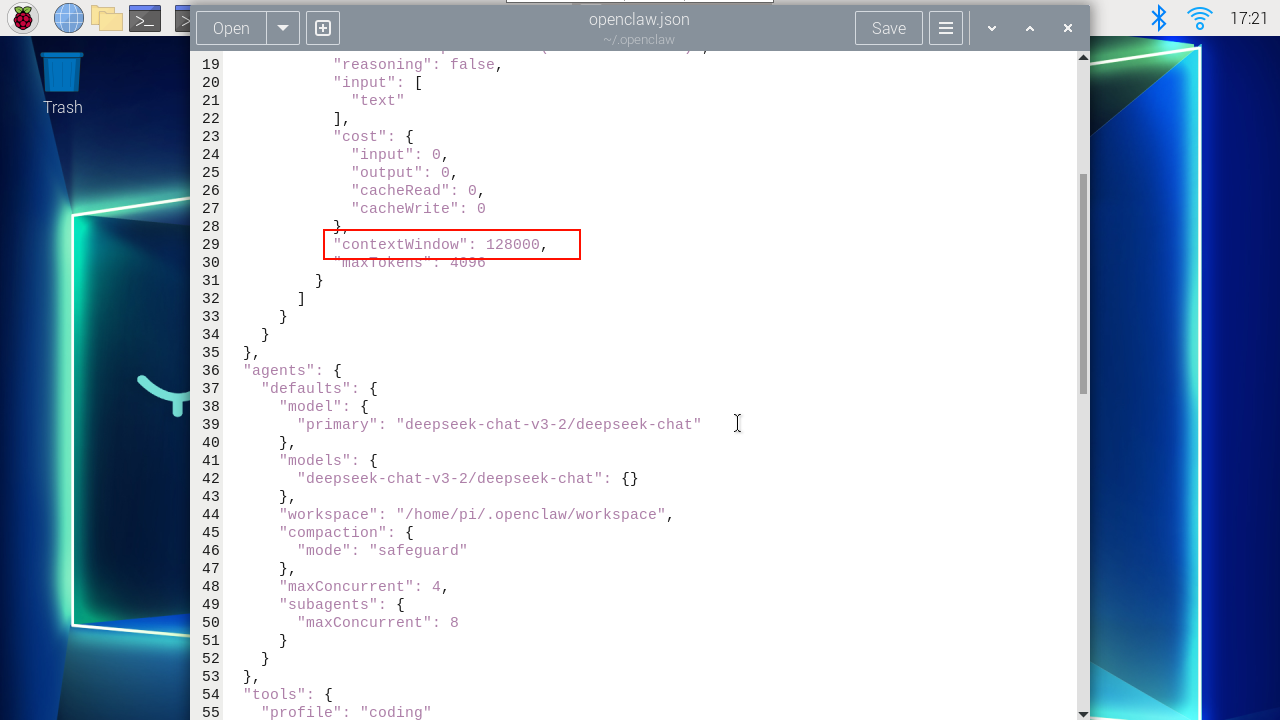Click the "cacheWrite": 0 line
This screenshot has width=1280, height=720.
418,209
